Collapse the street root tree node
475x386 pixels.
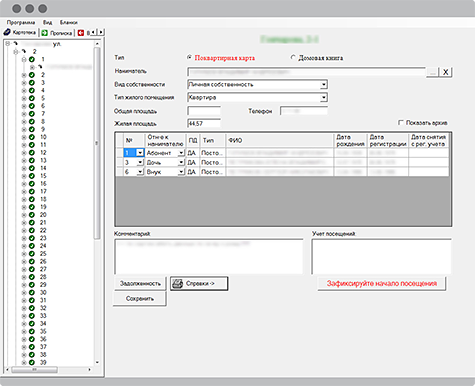click(8, 44)
